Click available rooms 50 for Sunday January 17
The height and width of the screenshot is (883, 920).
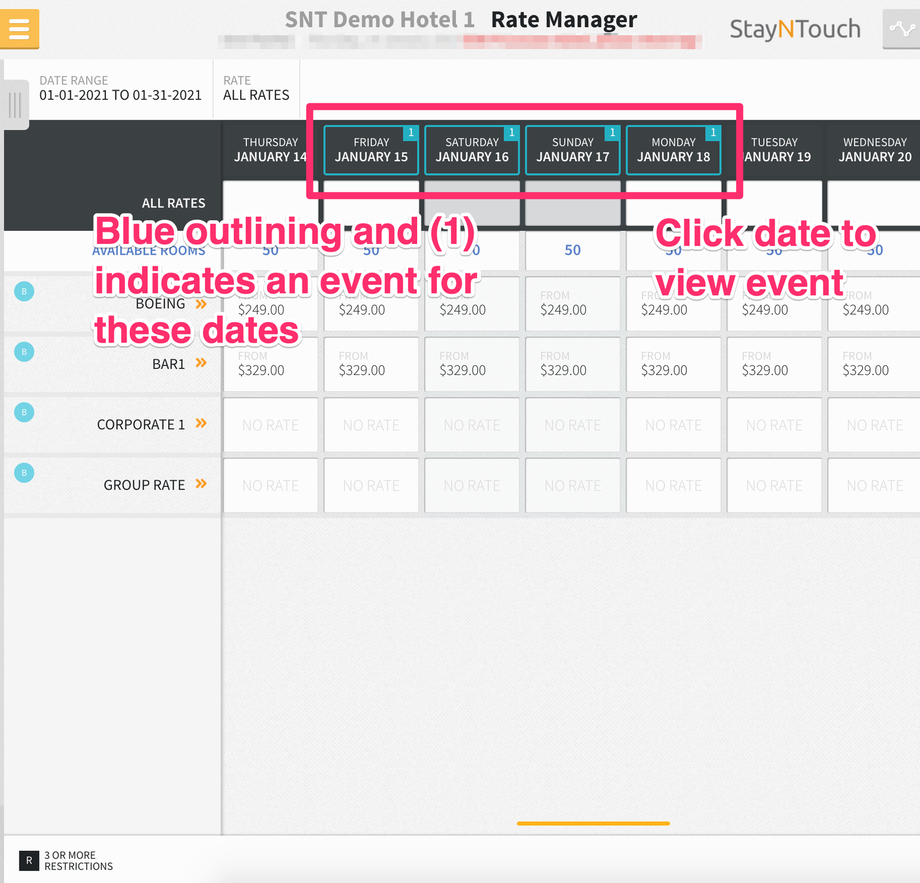573,251
